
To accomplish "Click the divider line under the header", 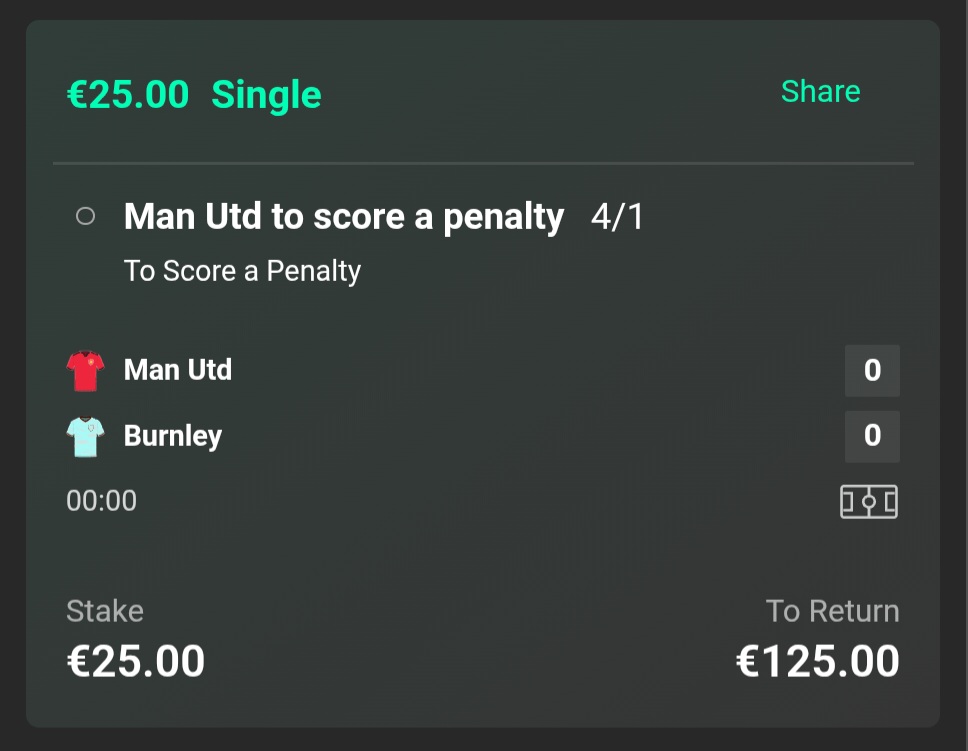I will click(x=483, y=164).
